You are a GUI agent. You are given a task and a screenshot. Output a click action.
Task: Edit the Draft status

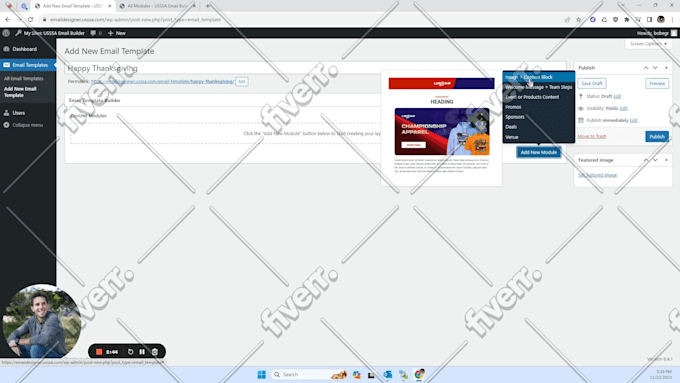point(617,96)
